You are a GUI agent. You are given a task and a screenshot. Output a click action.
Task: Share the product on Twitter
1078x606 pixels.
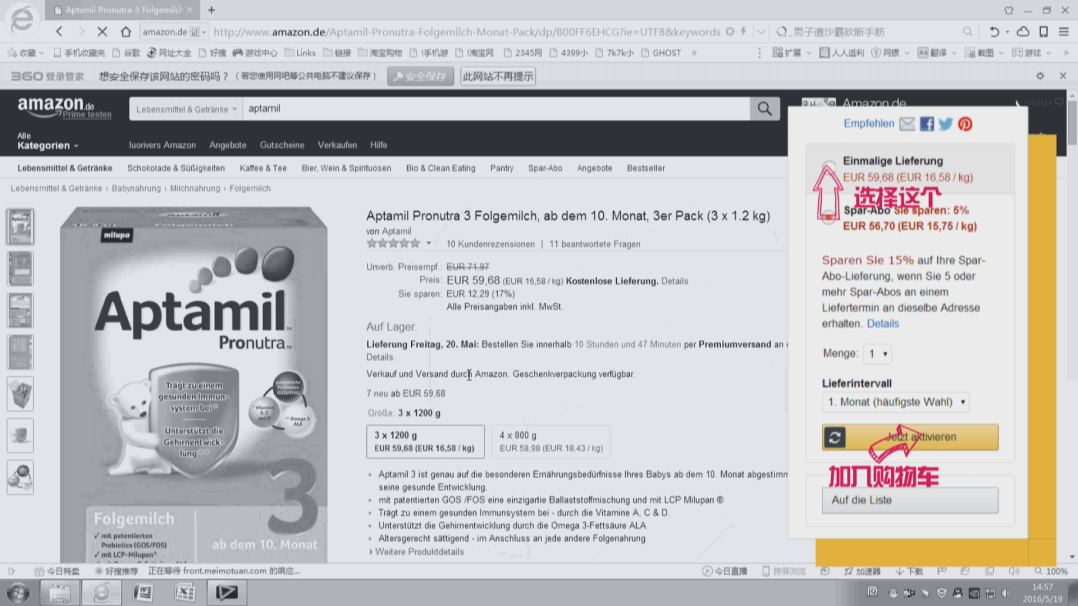pyautogui.click(x=946, y=124)
